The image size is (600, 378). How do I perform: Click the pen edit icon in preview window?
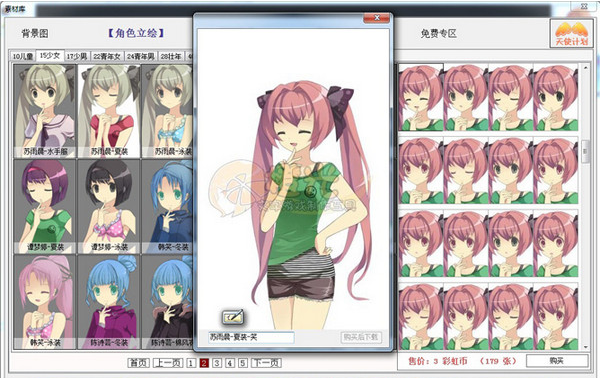tap(233, 317)
